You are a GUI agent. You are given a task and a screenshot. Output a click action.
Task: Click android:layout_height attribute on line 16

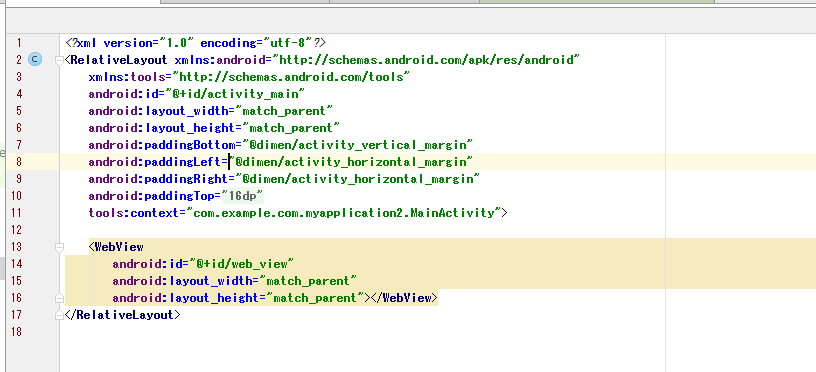(186, 298)
